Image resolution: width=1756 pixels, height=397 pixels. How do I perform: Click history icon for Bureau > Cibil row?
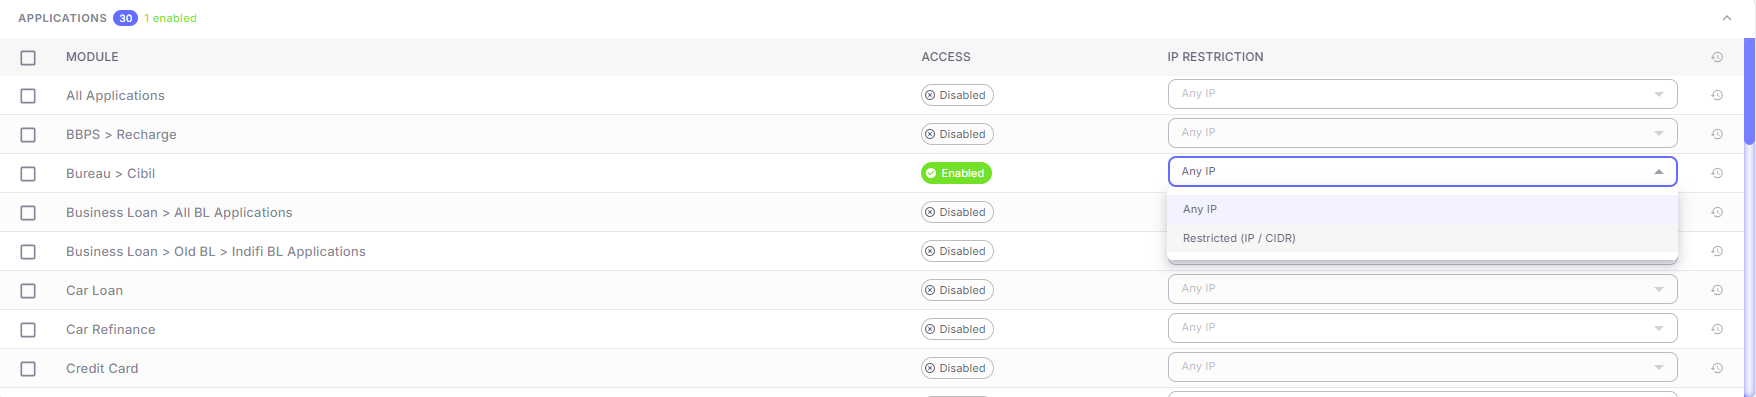(x=1717, y=173)
